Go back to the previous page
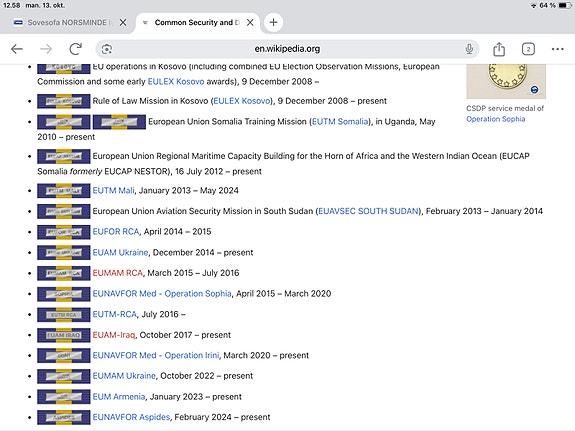This screenshot has height=431, width=575. (x=17, y=49)
